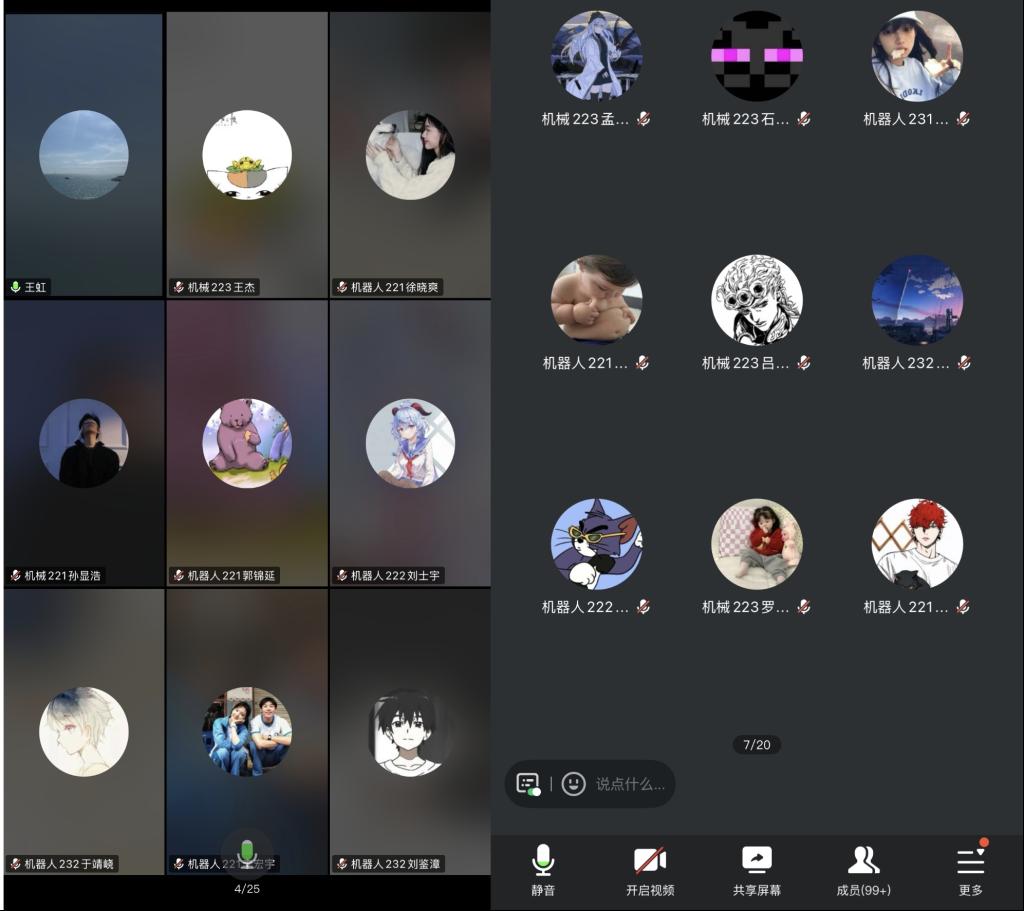Start screen sharing with 共享屏幕
1024x911 pixels.
point(757,867)
